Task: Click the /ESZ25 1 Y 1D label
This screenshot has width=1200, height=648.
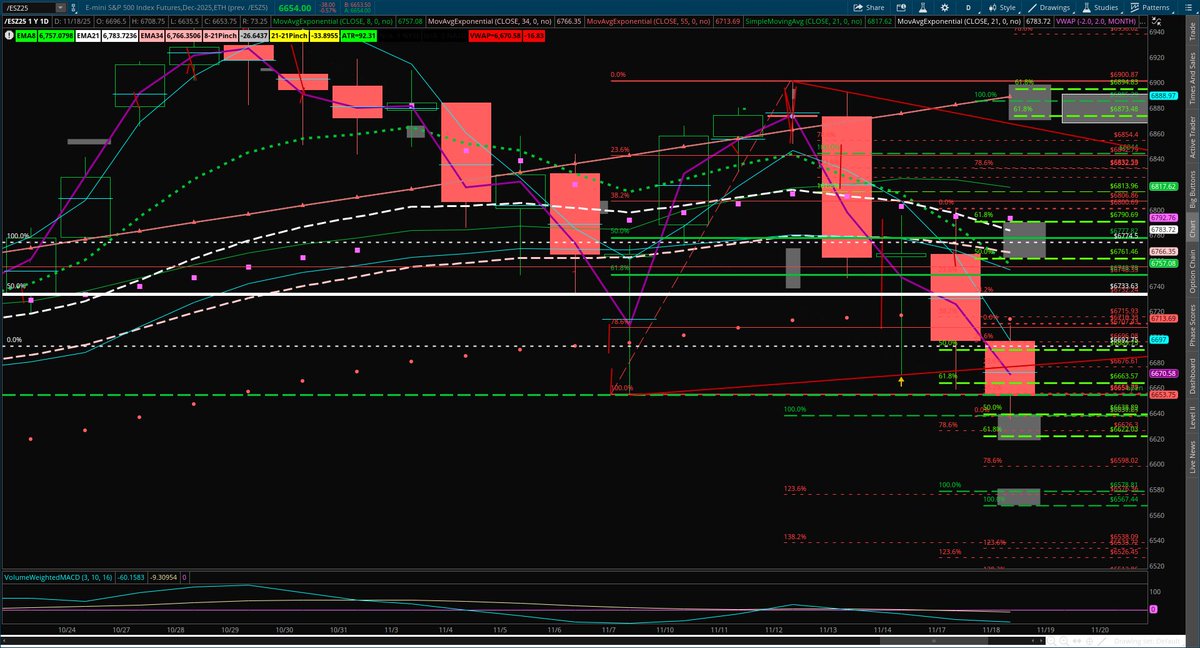Action: tap(28, 21)
